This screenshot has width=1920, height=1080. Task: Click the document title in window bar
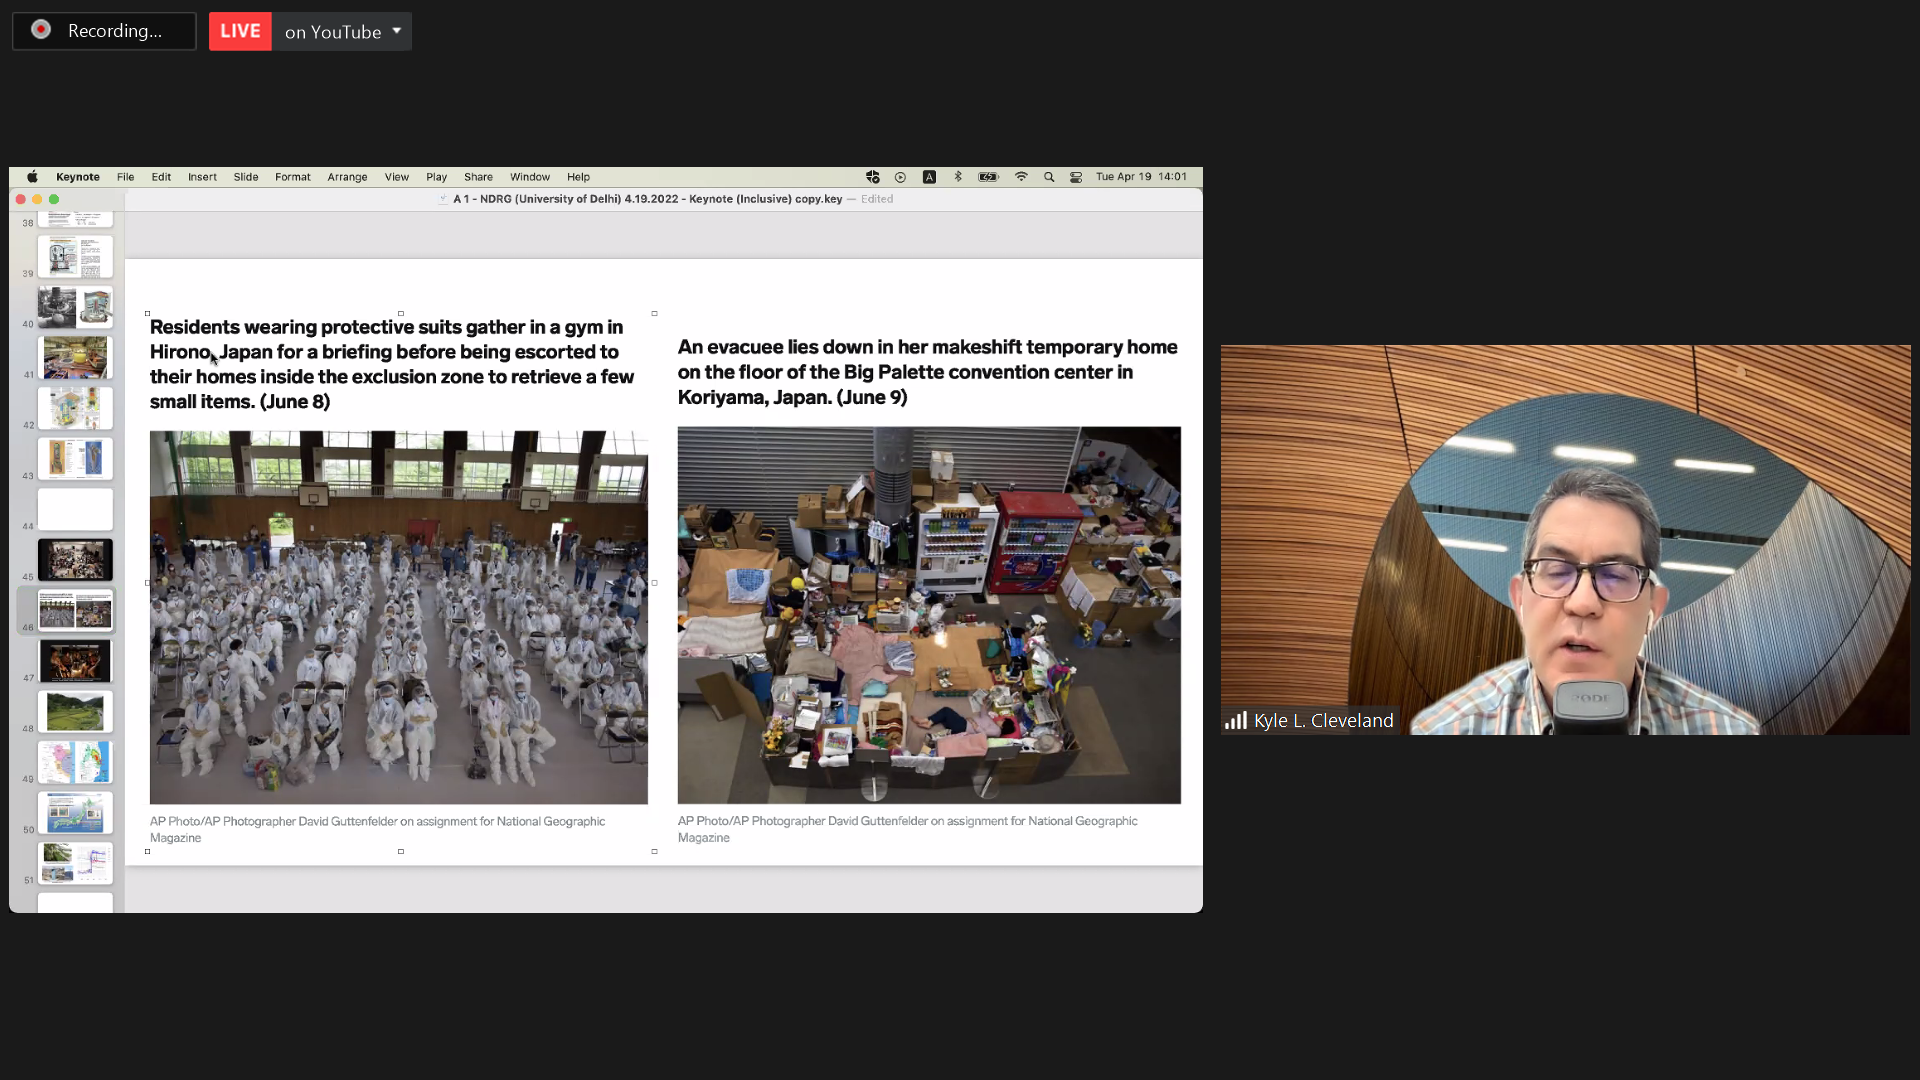click(x=647, y=199)
